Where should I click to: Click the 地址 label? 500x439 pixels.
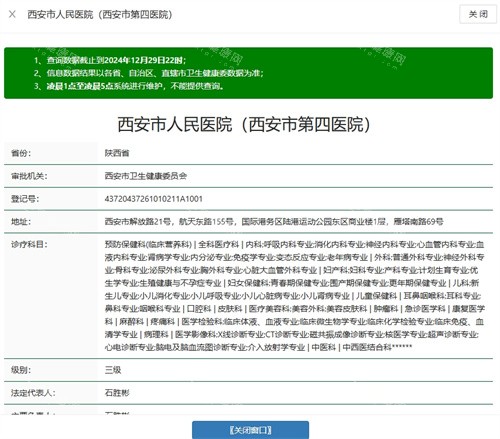point(21,222)
